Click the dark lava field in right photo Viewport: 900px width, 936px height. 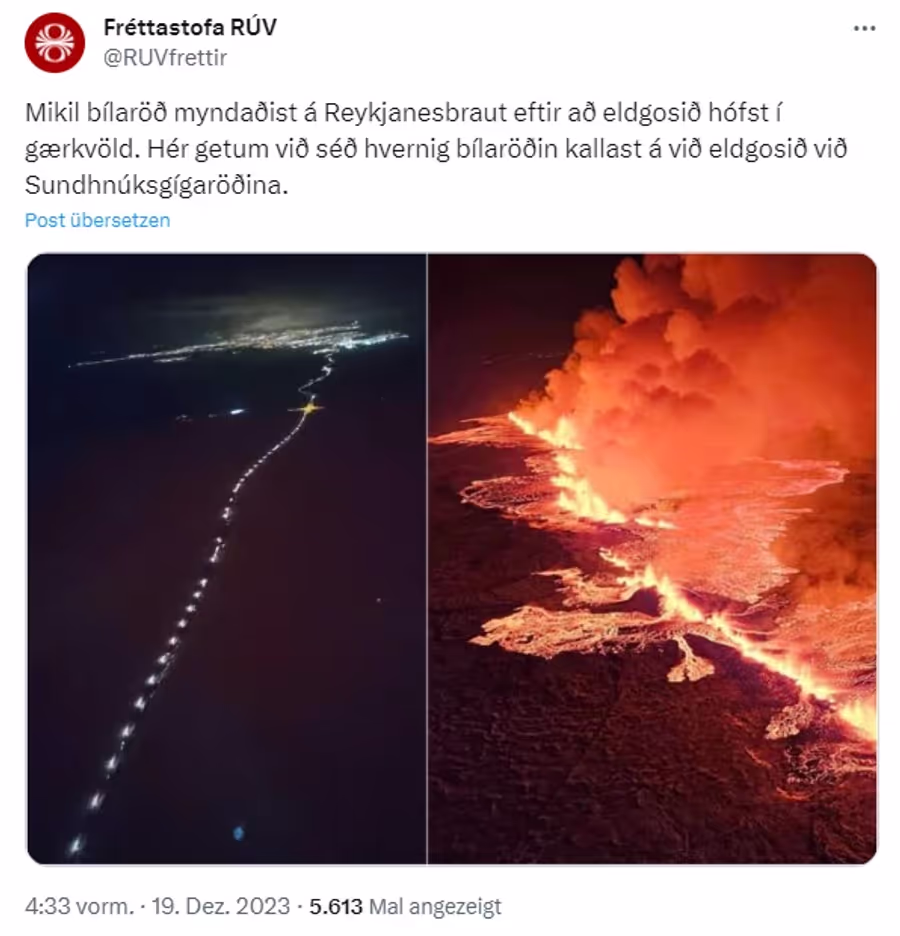click(567, 776)
